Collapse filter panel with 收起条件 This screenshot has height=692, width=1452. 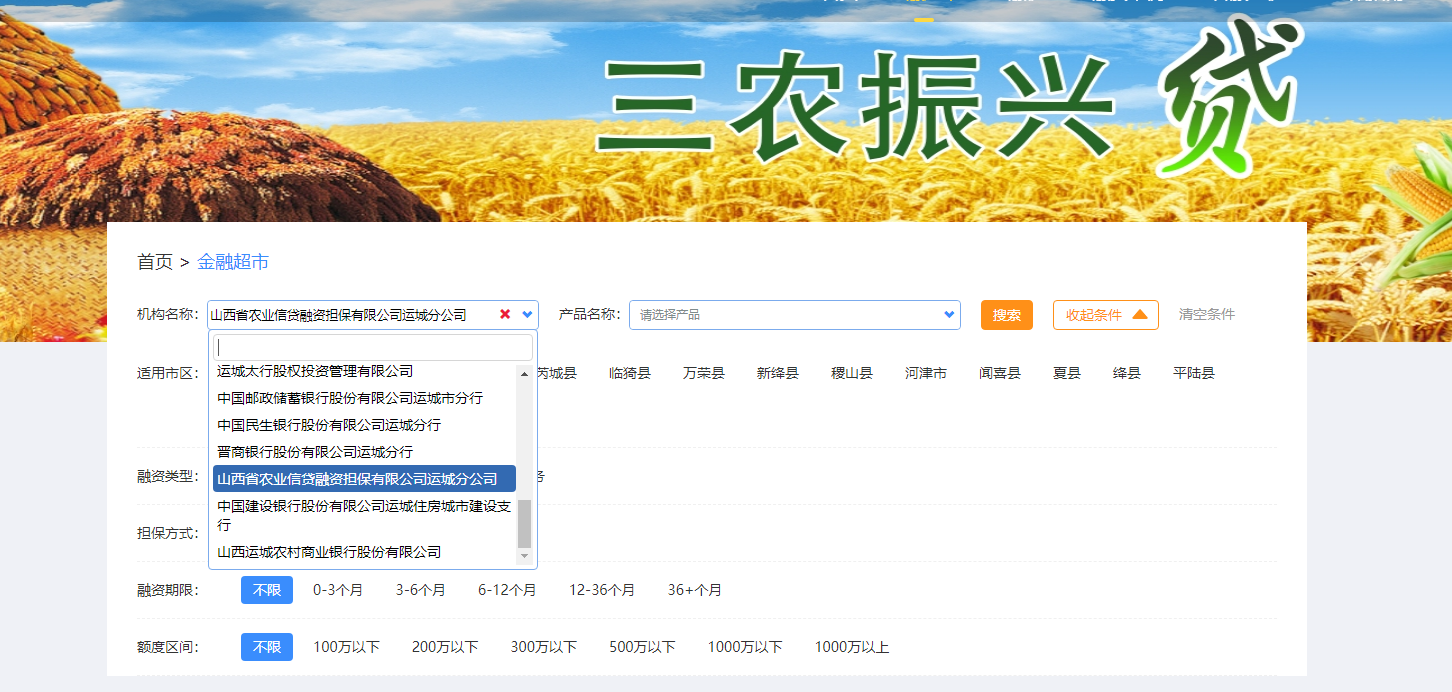(1105, 314)
